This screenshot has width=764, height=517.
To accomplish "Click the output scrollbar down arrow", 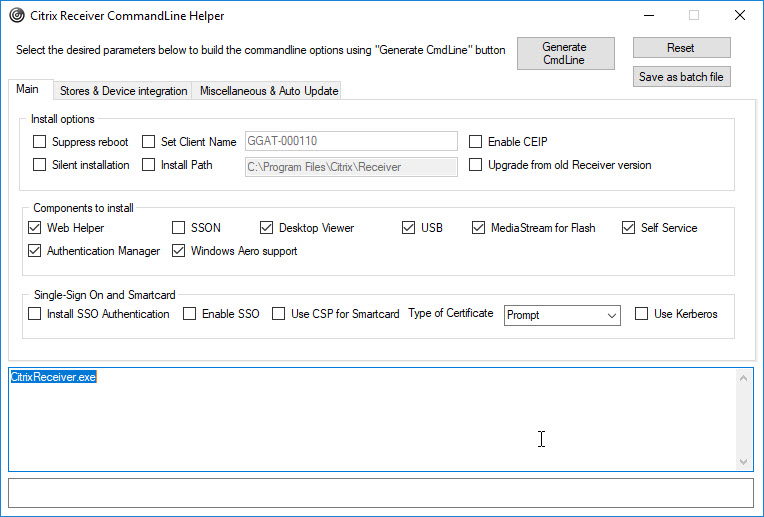I will 744,461.
